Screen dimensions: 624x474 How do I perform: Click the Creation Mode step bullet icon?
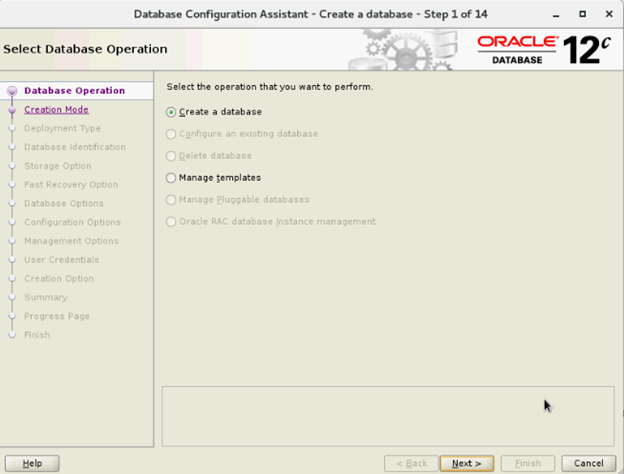[x=12, y=110]
